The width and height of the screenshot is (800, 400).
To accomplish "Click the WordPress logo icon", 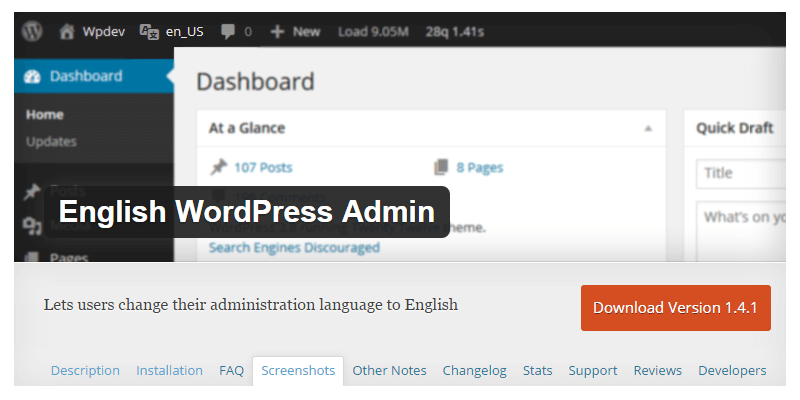I will coord(32,31).
